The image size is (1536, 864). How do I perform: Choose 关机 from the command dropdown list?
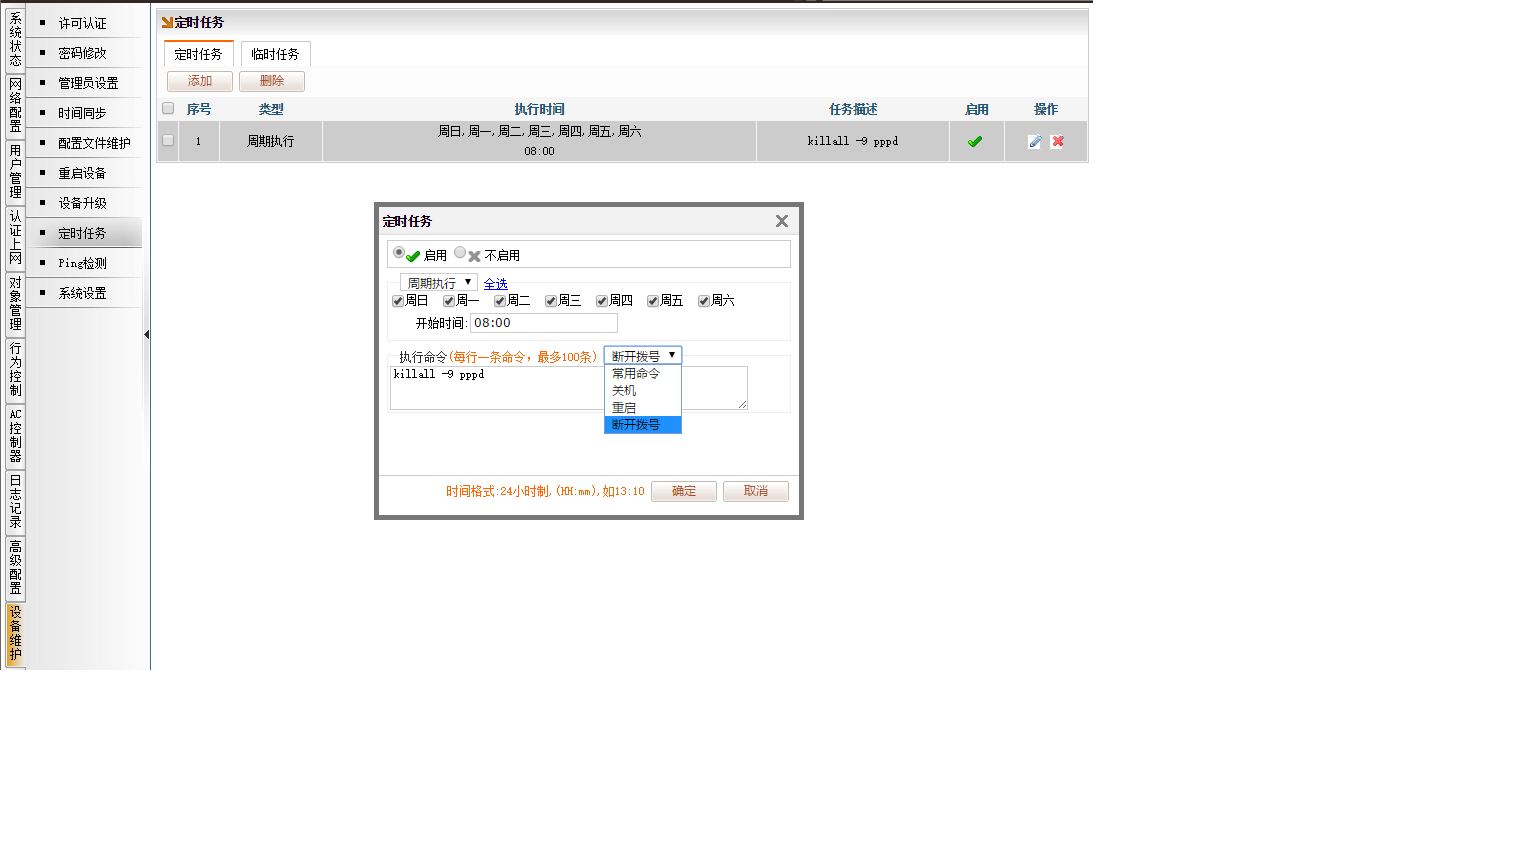click(624, 391)
